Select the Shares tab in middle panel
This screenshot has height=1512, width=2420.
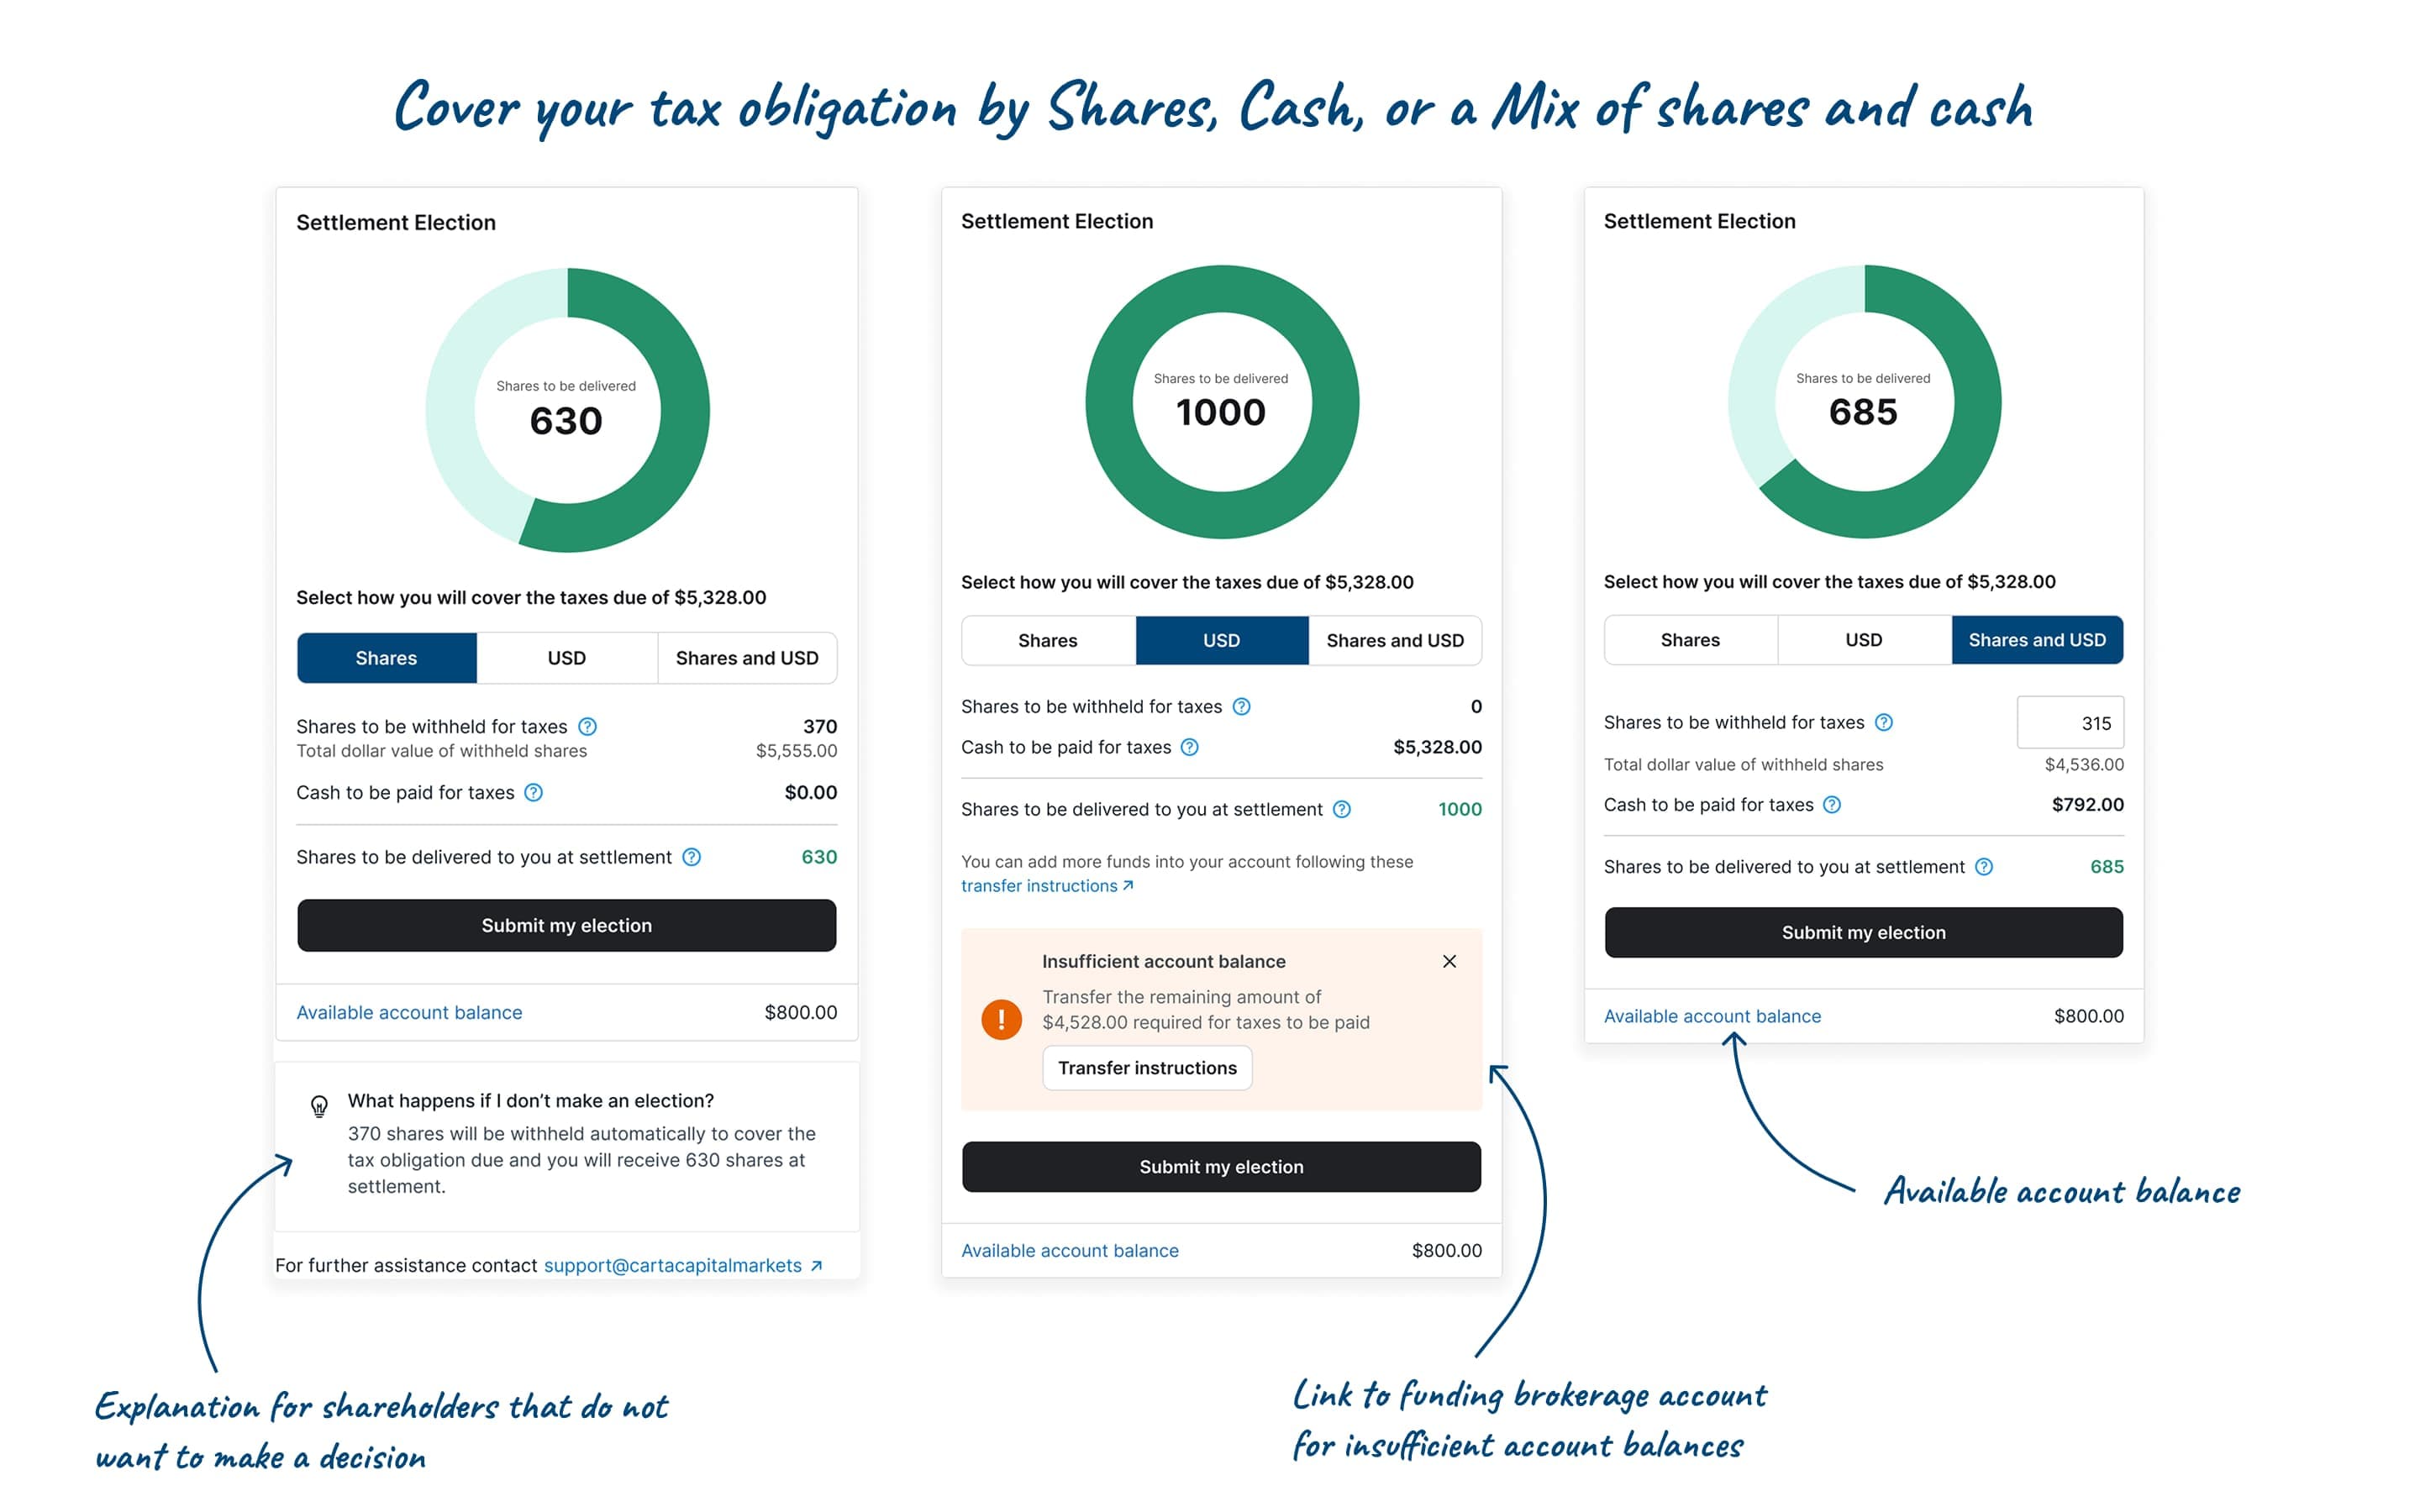click(1047, 640)
